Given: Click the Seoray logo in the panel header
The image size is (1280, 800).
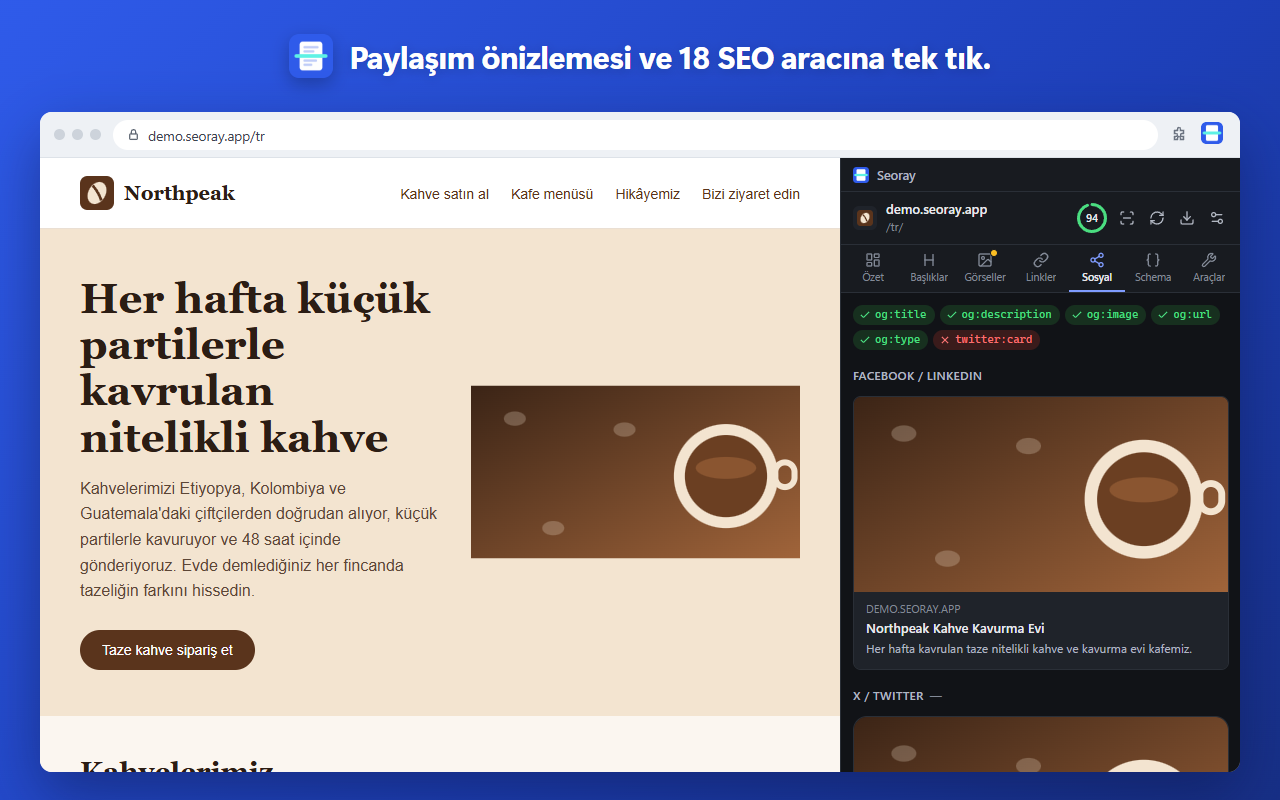Looking at the screenshot, I should pos(861,175).
